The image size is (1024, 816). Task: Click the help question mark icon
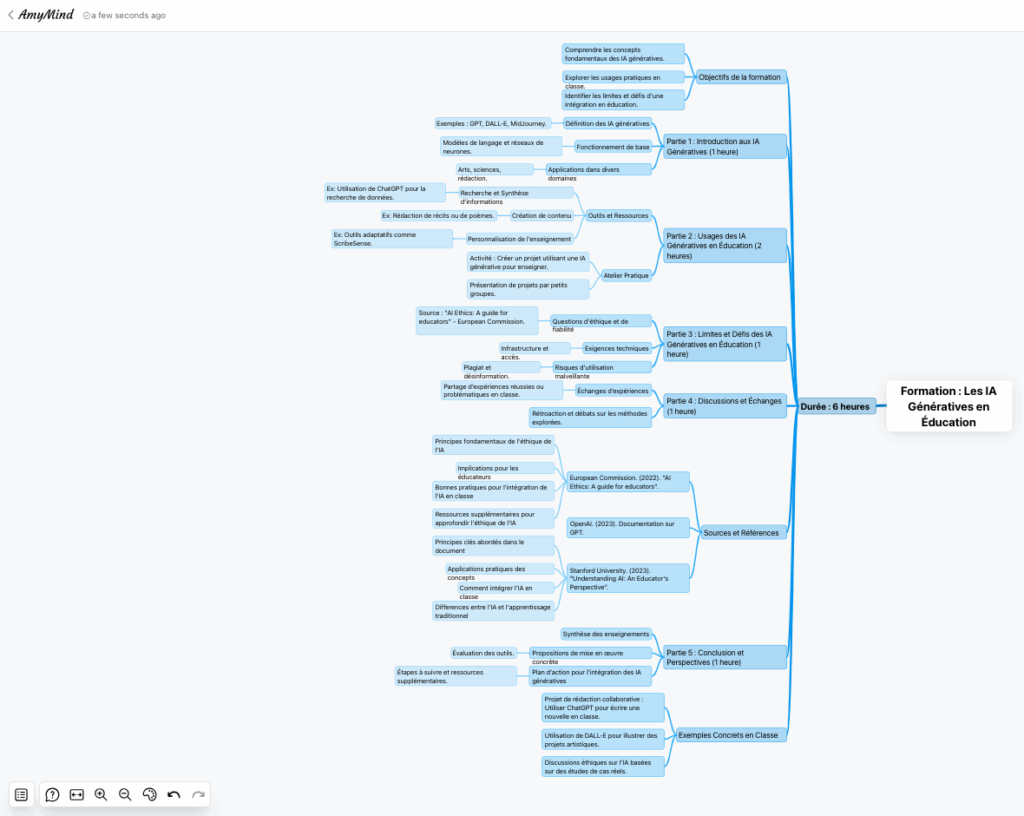click(x=53, y=794)
